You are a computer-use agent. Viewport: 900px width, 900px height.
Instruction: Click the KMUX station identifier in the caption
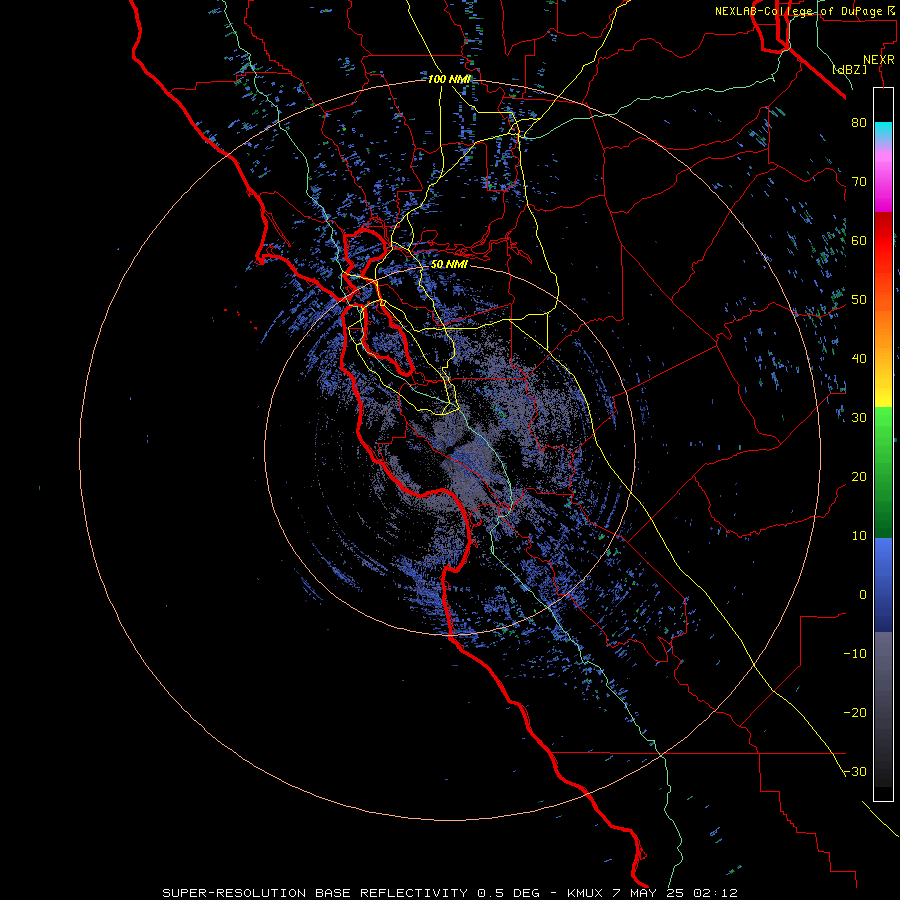(x=584, y=893)
